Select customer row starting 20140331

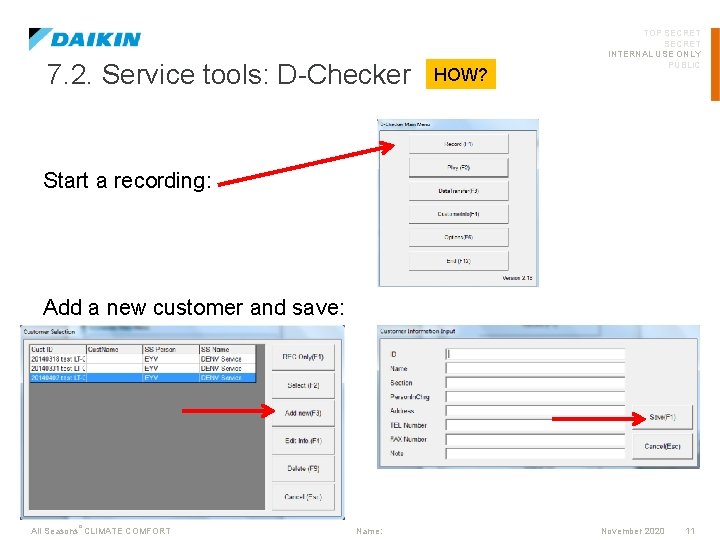coord(142,368)
